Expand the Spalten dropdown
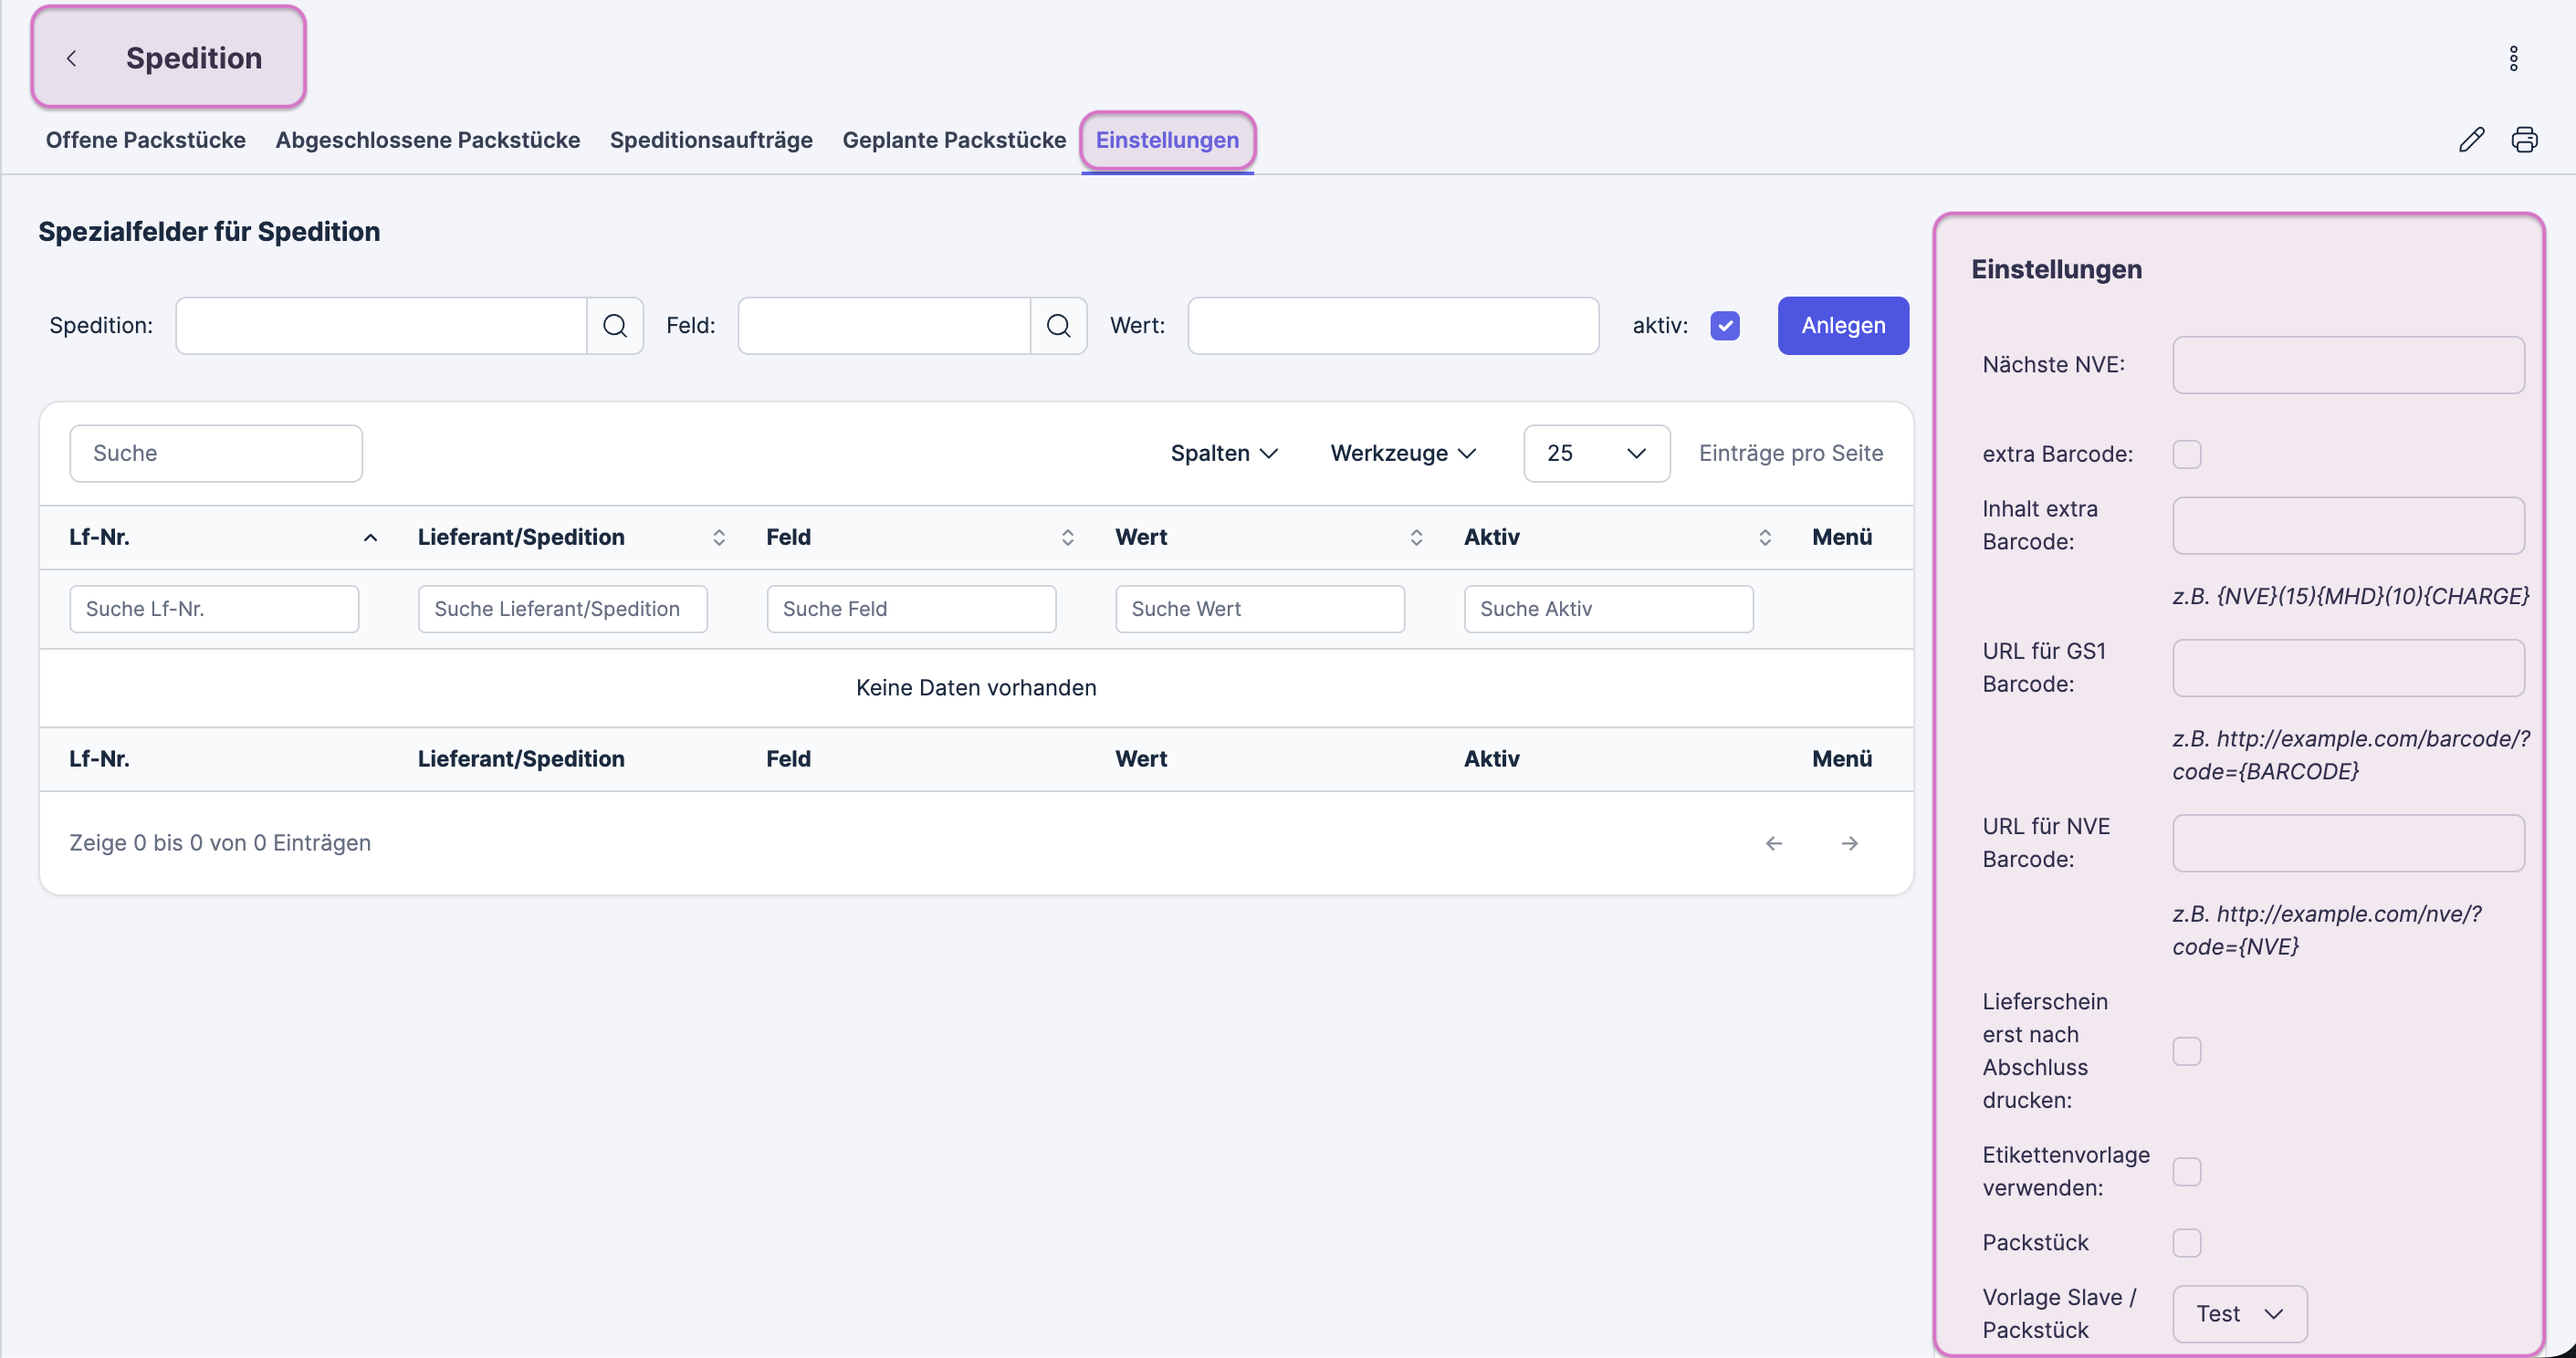2576x1358 pixels. [1224, 453]
